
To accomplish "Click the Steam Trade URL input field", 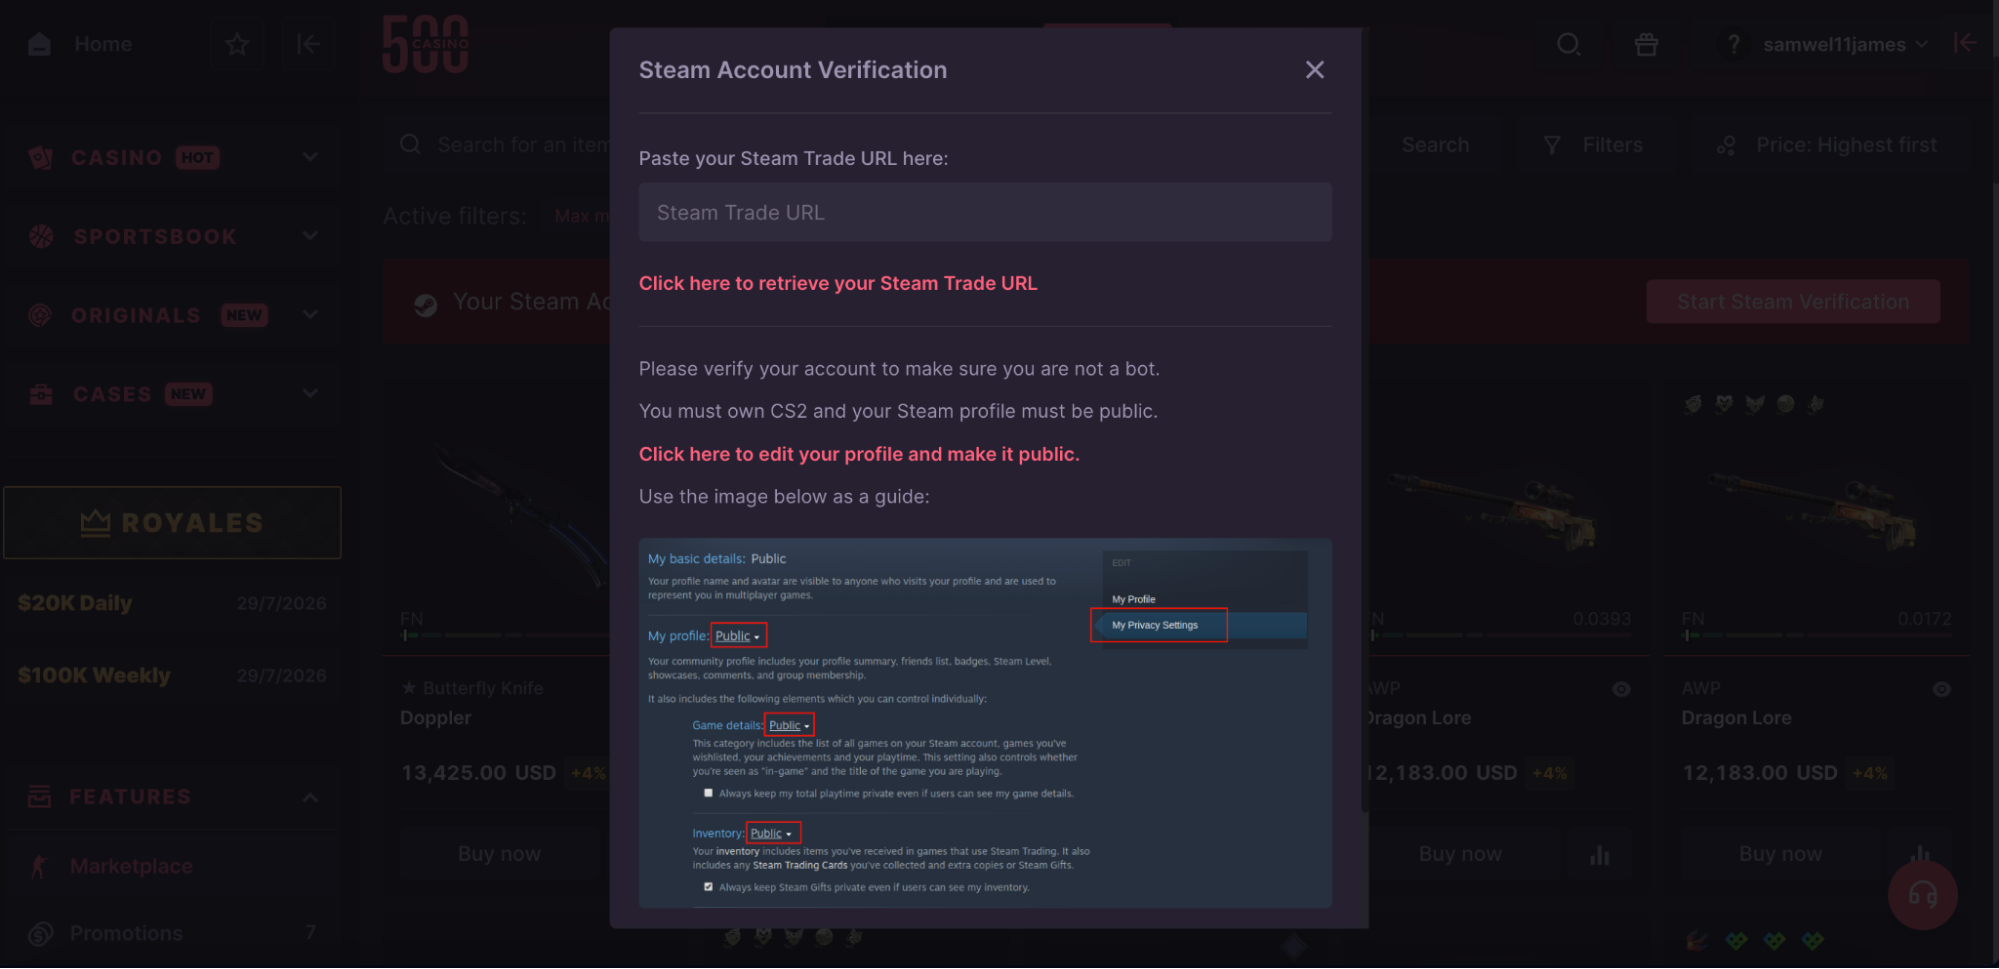I will pyautogui.click(x=985, y=212).
